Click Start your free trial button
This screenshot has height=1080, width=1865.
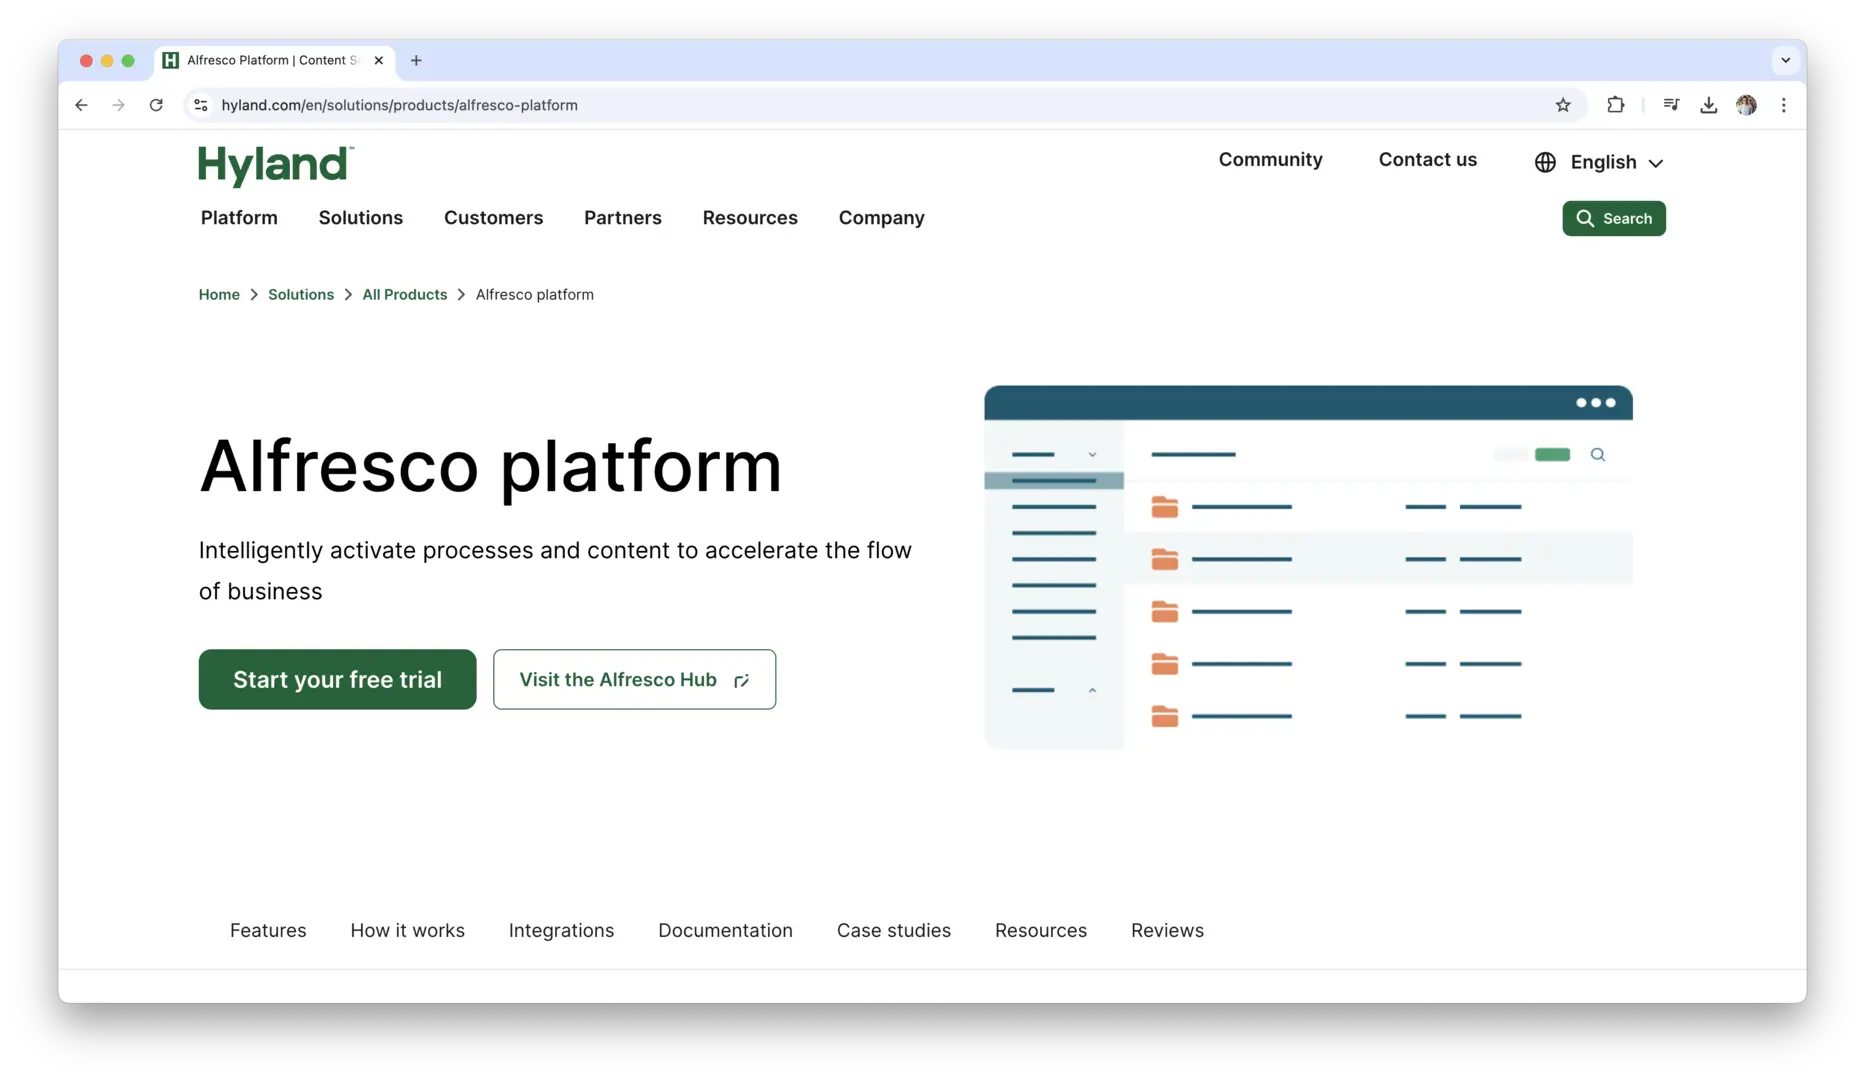337,679
